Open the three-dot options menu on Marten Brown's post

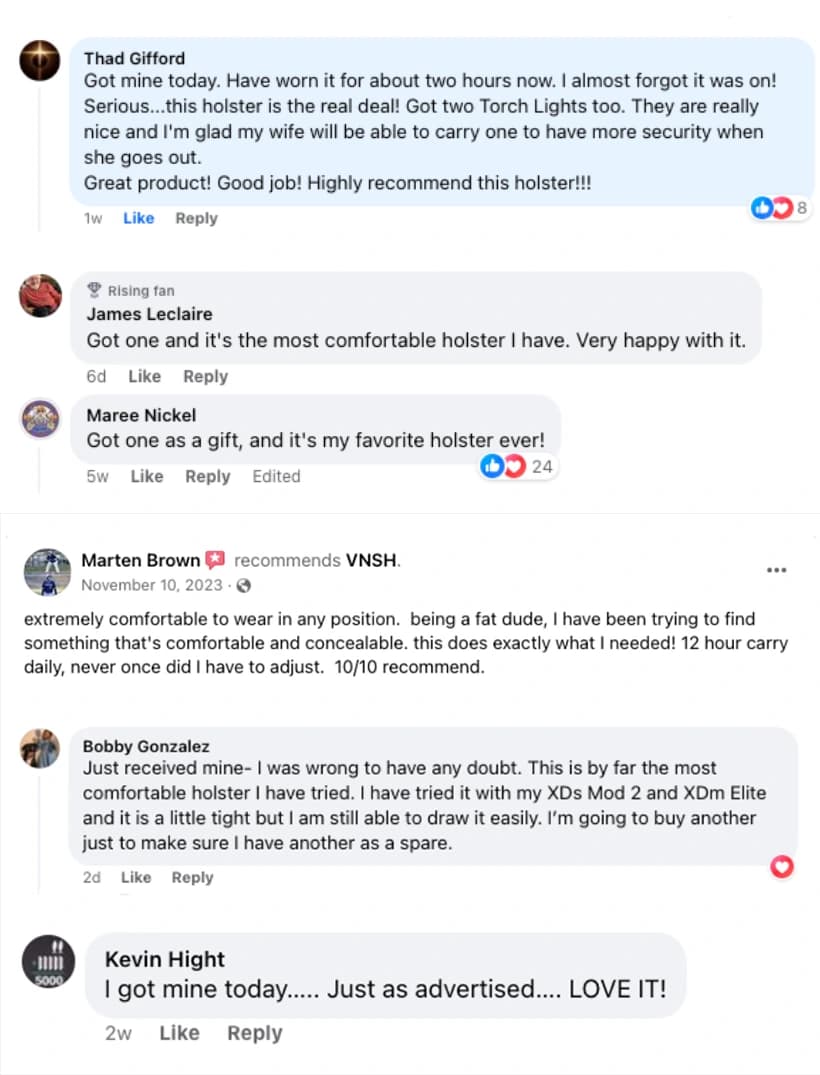click(x=777, y=569)
